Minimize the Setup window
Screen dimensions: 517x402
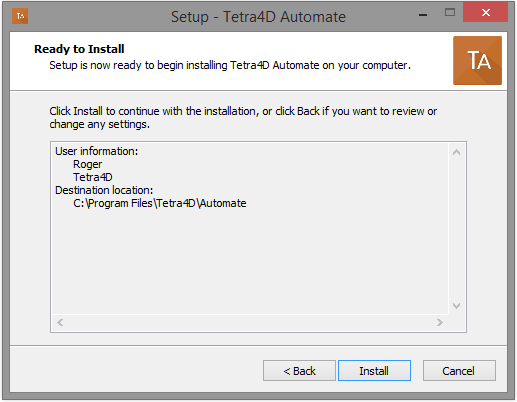[x=423, y=14]
